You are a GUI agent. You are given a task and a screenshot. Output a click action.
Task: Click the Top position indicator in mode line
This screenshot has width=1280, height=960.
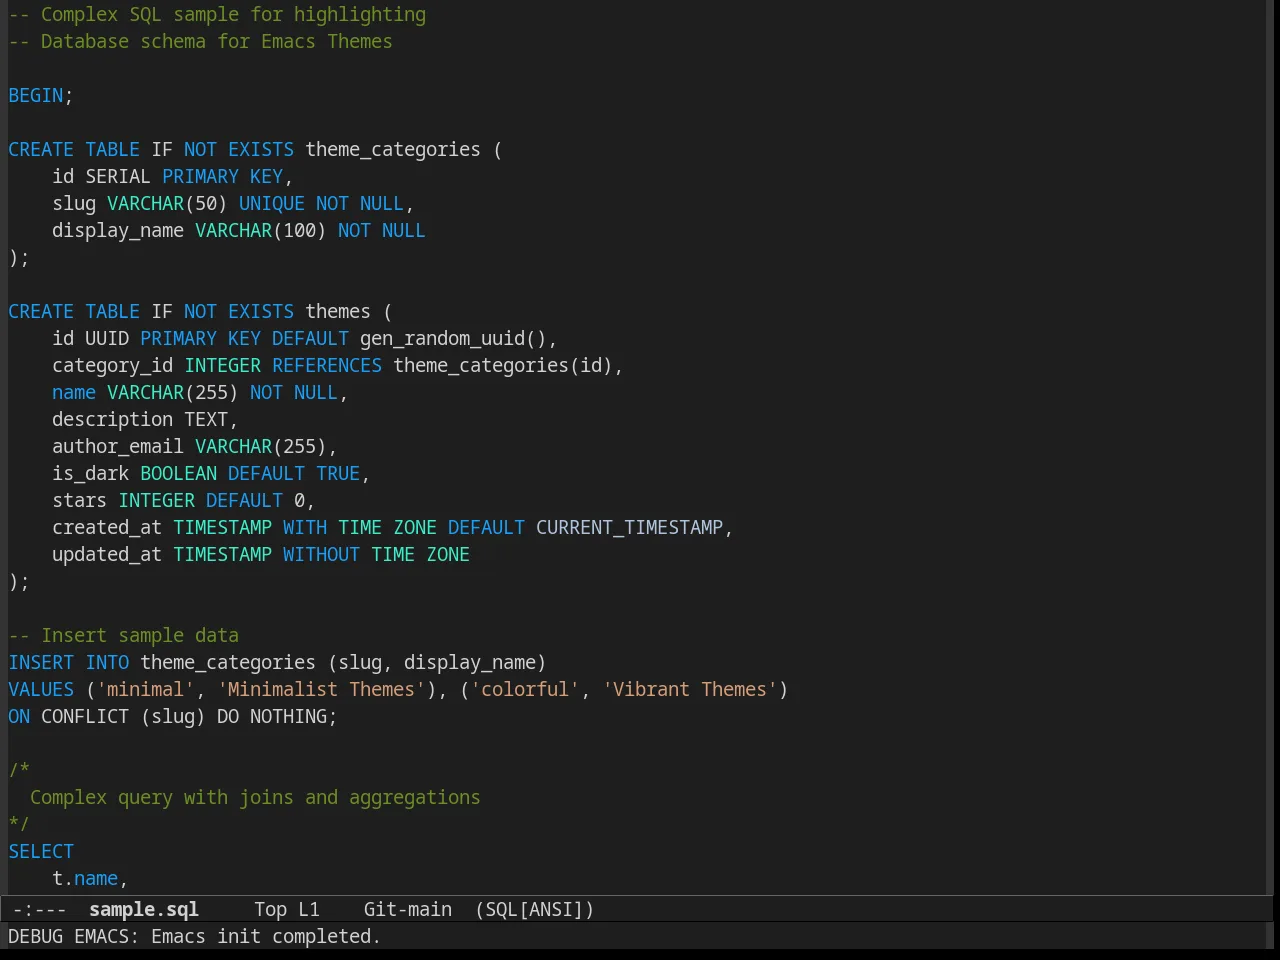[x=270, y=909]
